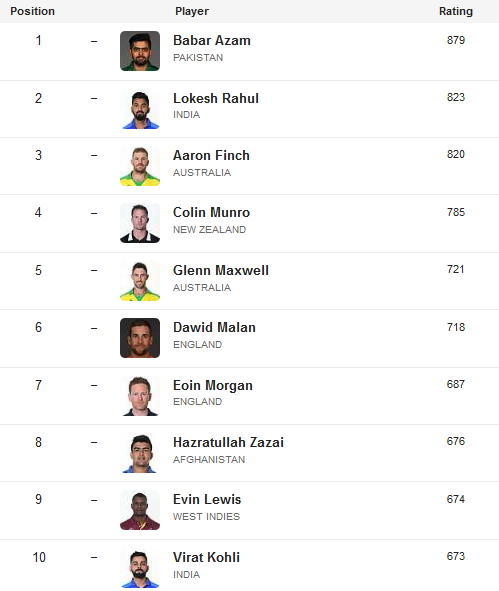Select the Hazratullah Zazai name link
The height and width of the screenshot is (591, 499).
[228, 442]
